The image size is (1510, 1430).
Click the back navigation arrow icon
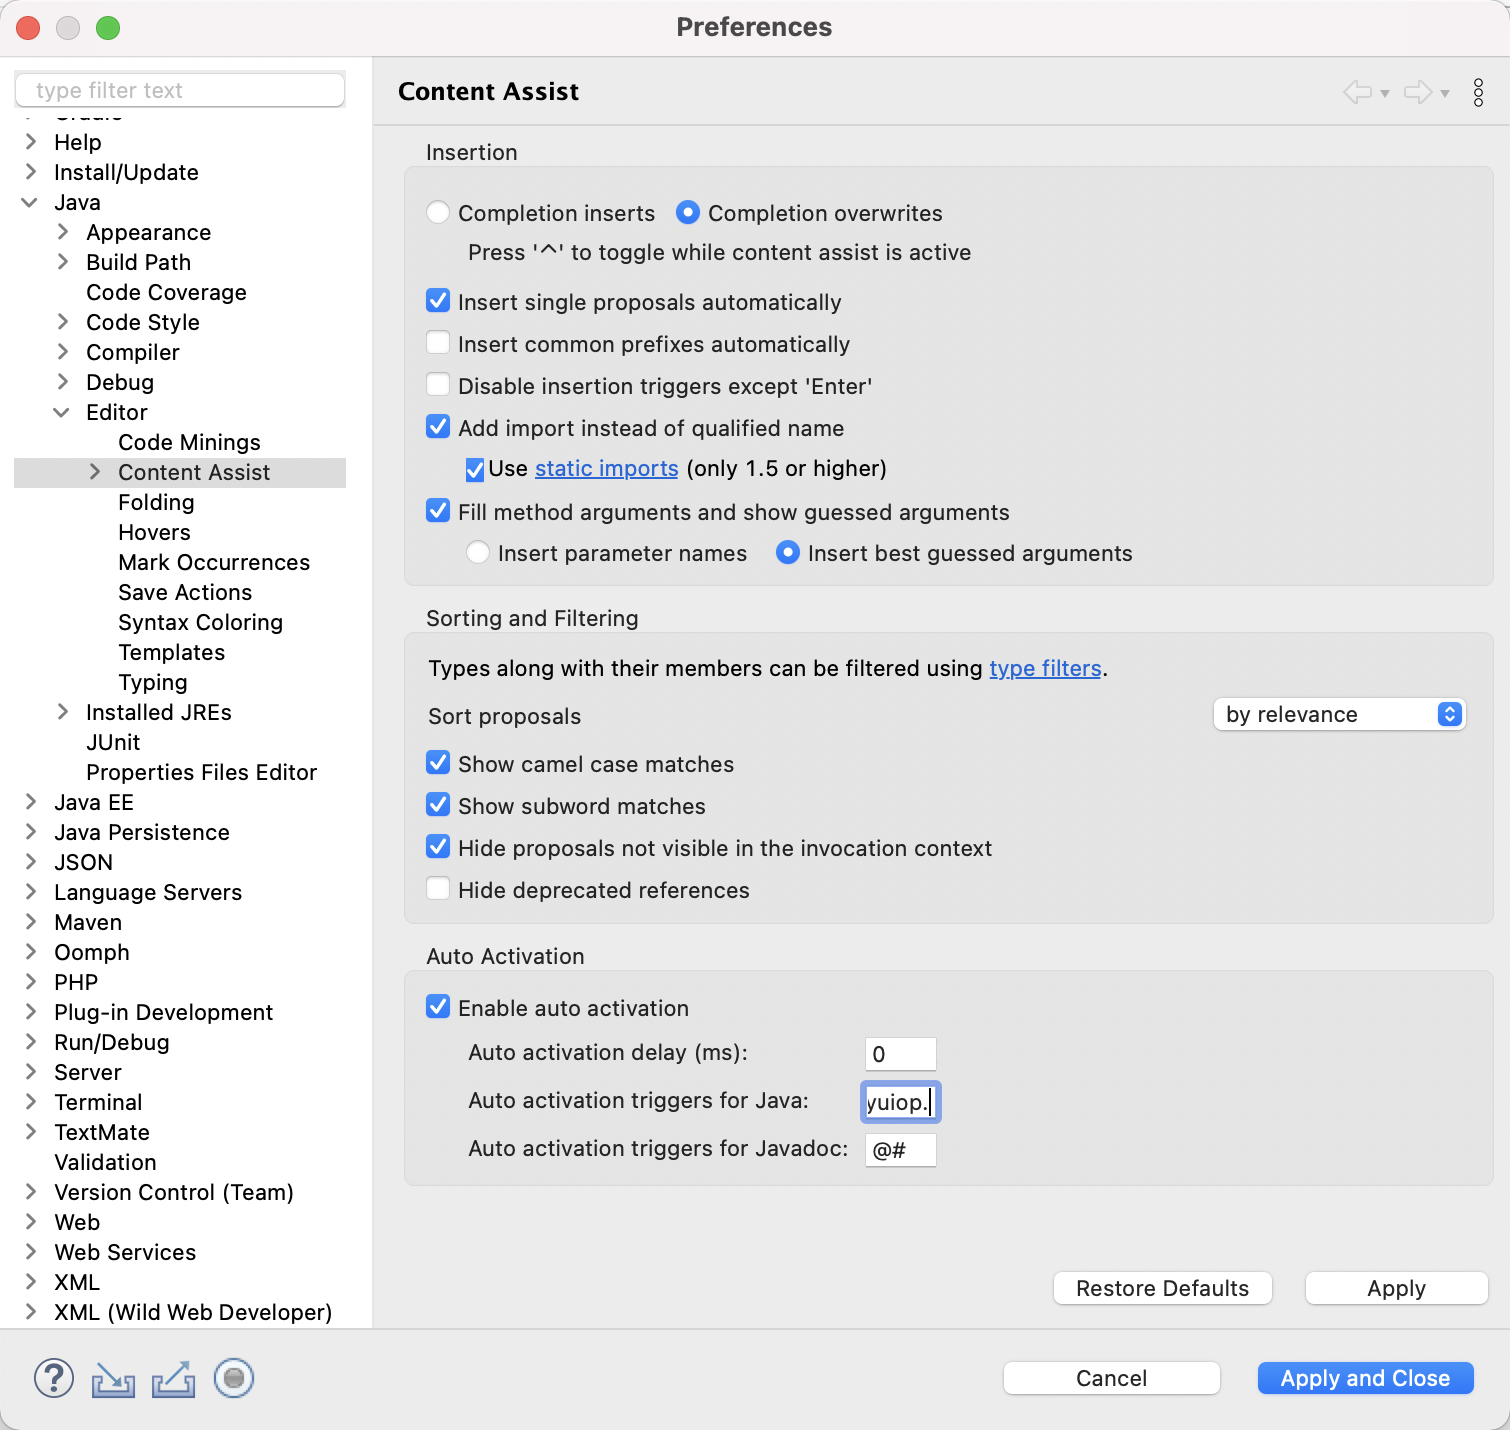pos(1357,92)
